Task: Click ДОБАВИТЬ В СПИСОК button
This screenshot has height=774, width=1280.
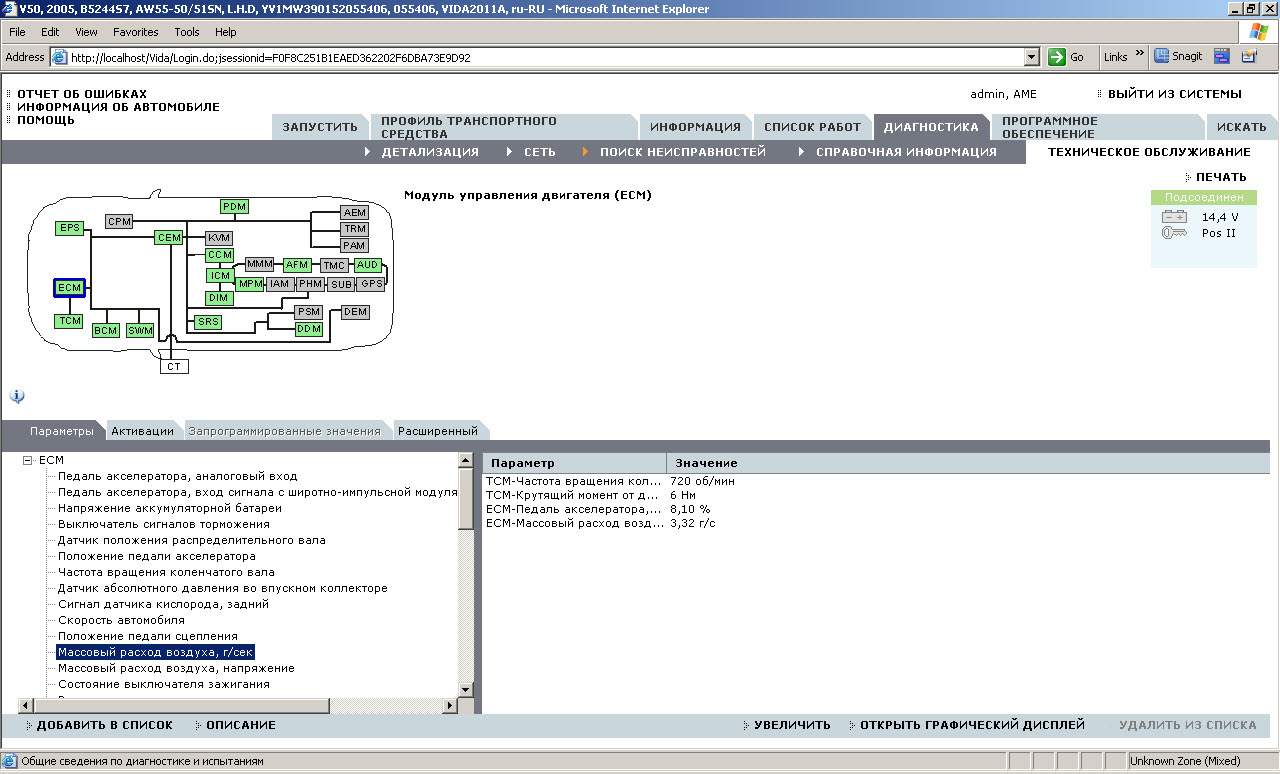Action: click(x=104, y=725)
